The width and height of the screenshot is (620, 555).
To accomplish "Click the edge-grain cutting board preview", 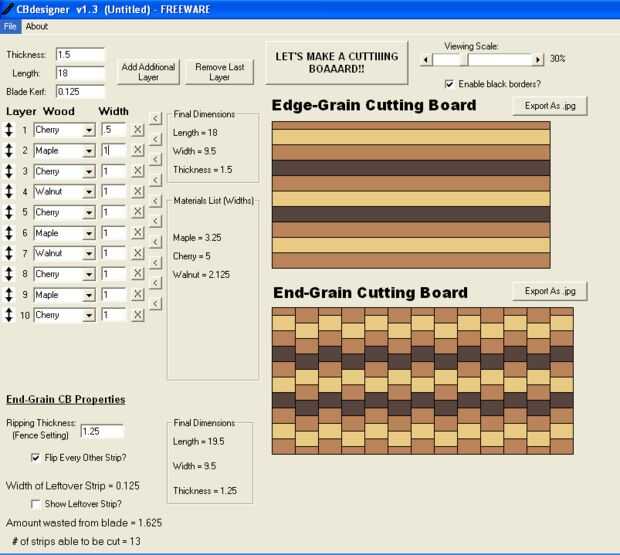I will 411,195.
